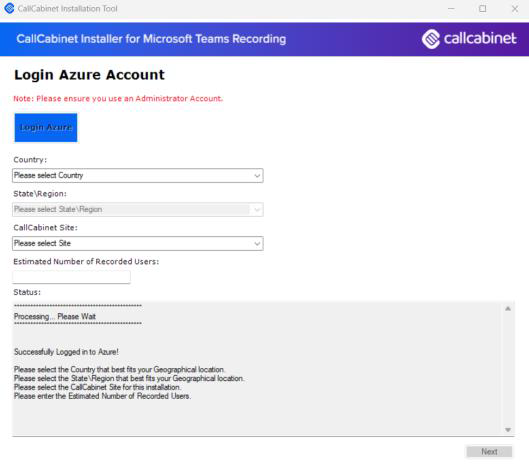
Task: Maximize the Installation Tool window
Action: 483,9
